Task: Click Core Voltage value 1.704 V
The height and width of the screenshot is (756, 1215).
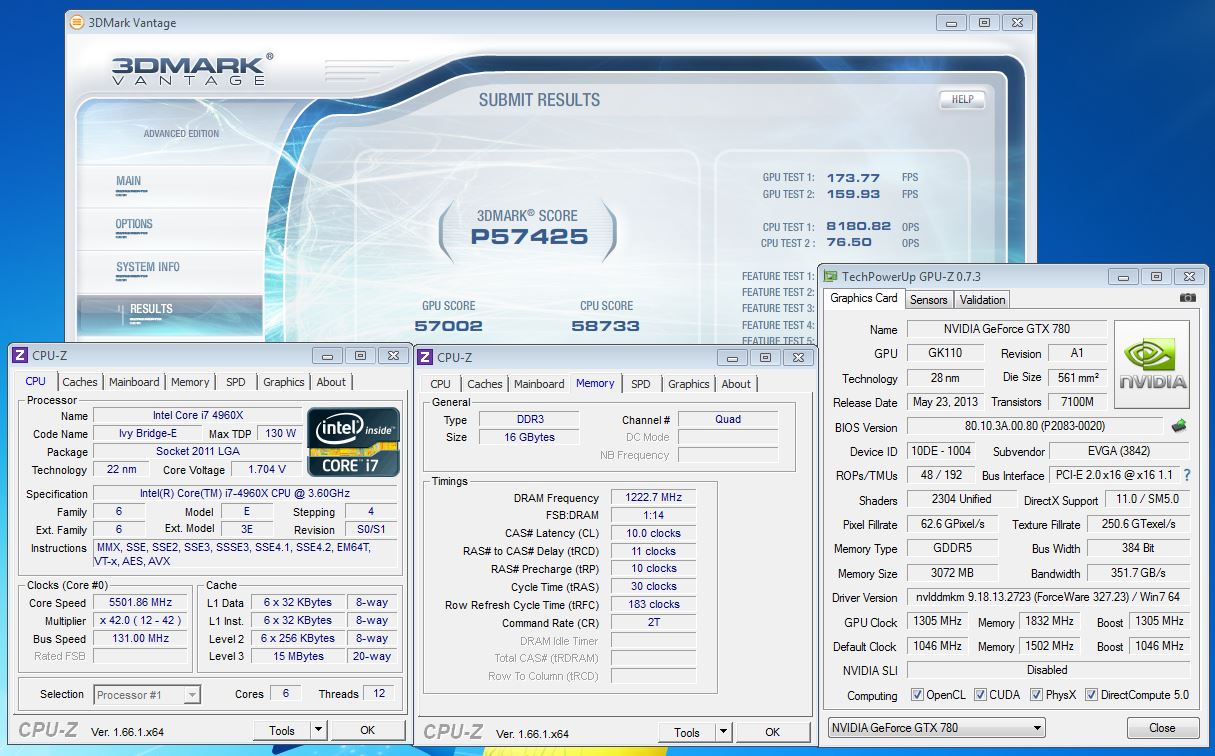Action: click(x=266, y=470)
